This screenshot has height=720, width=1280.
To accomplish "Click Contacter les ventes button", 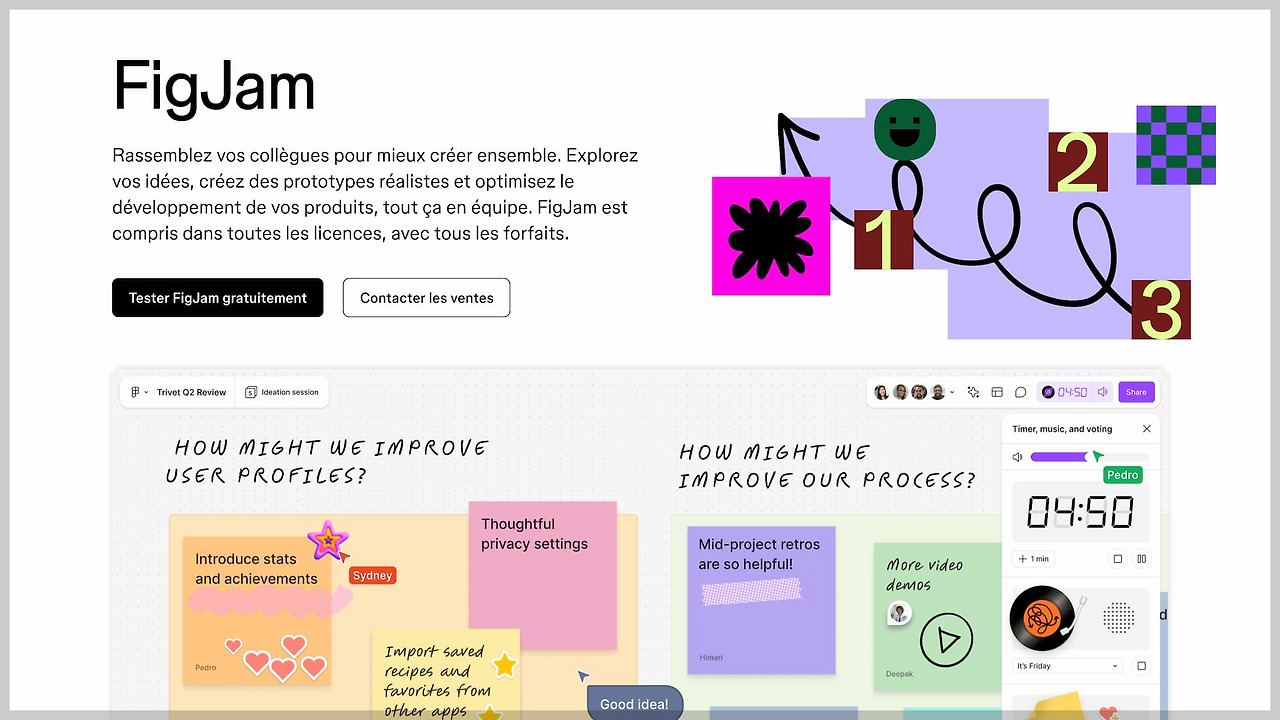I will [427, 298].
